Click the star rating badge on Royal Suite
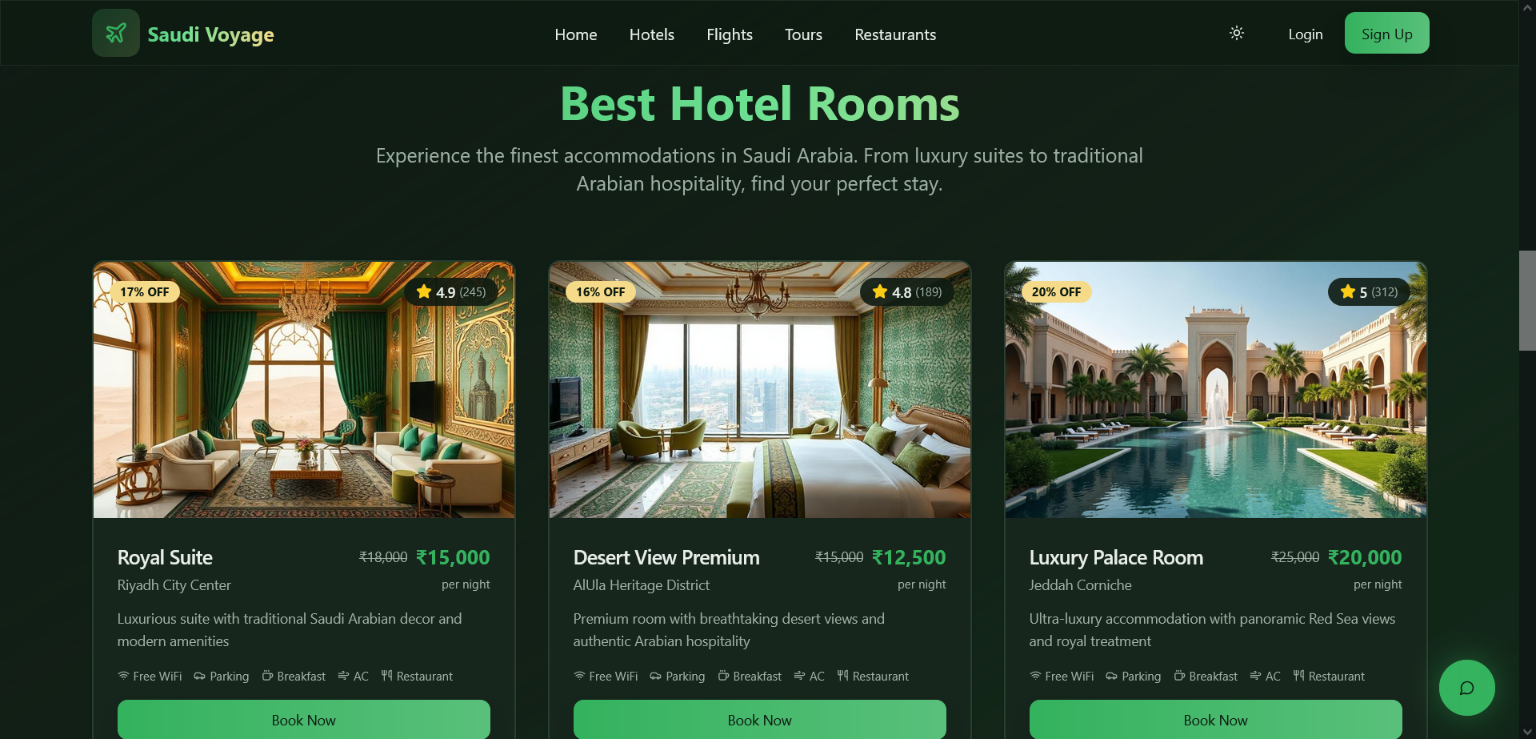Image resolution: width=1536 pixels, height=739 pixels. [x=451, y=292]
